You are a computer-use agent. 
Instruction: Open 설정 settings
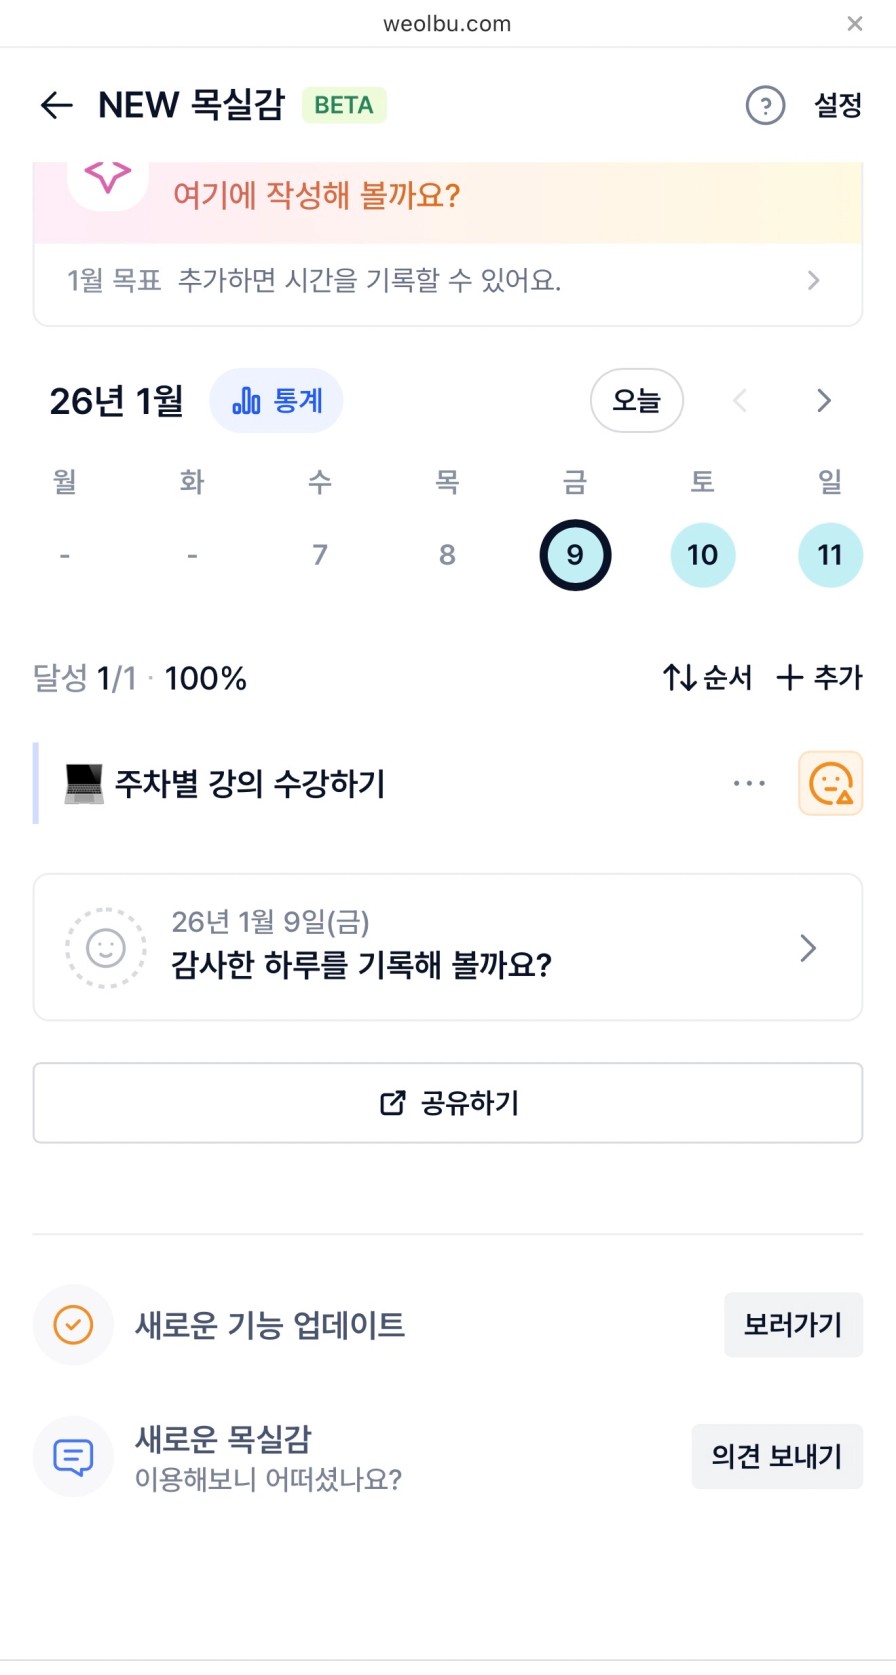pos(837,105)
